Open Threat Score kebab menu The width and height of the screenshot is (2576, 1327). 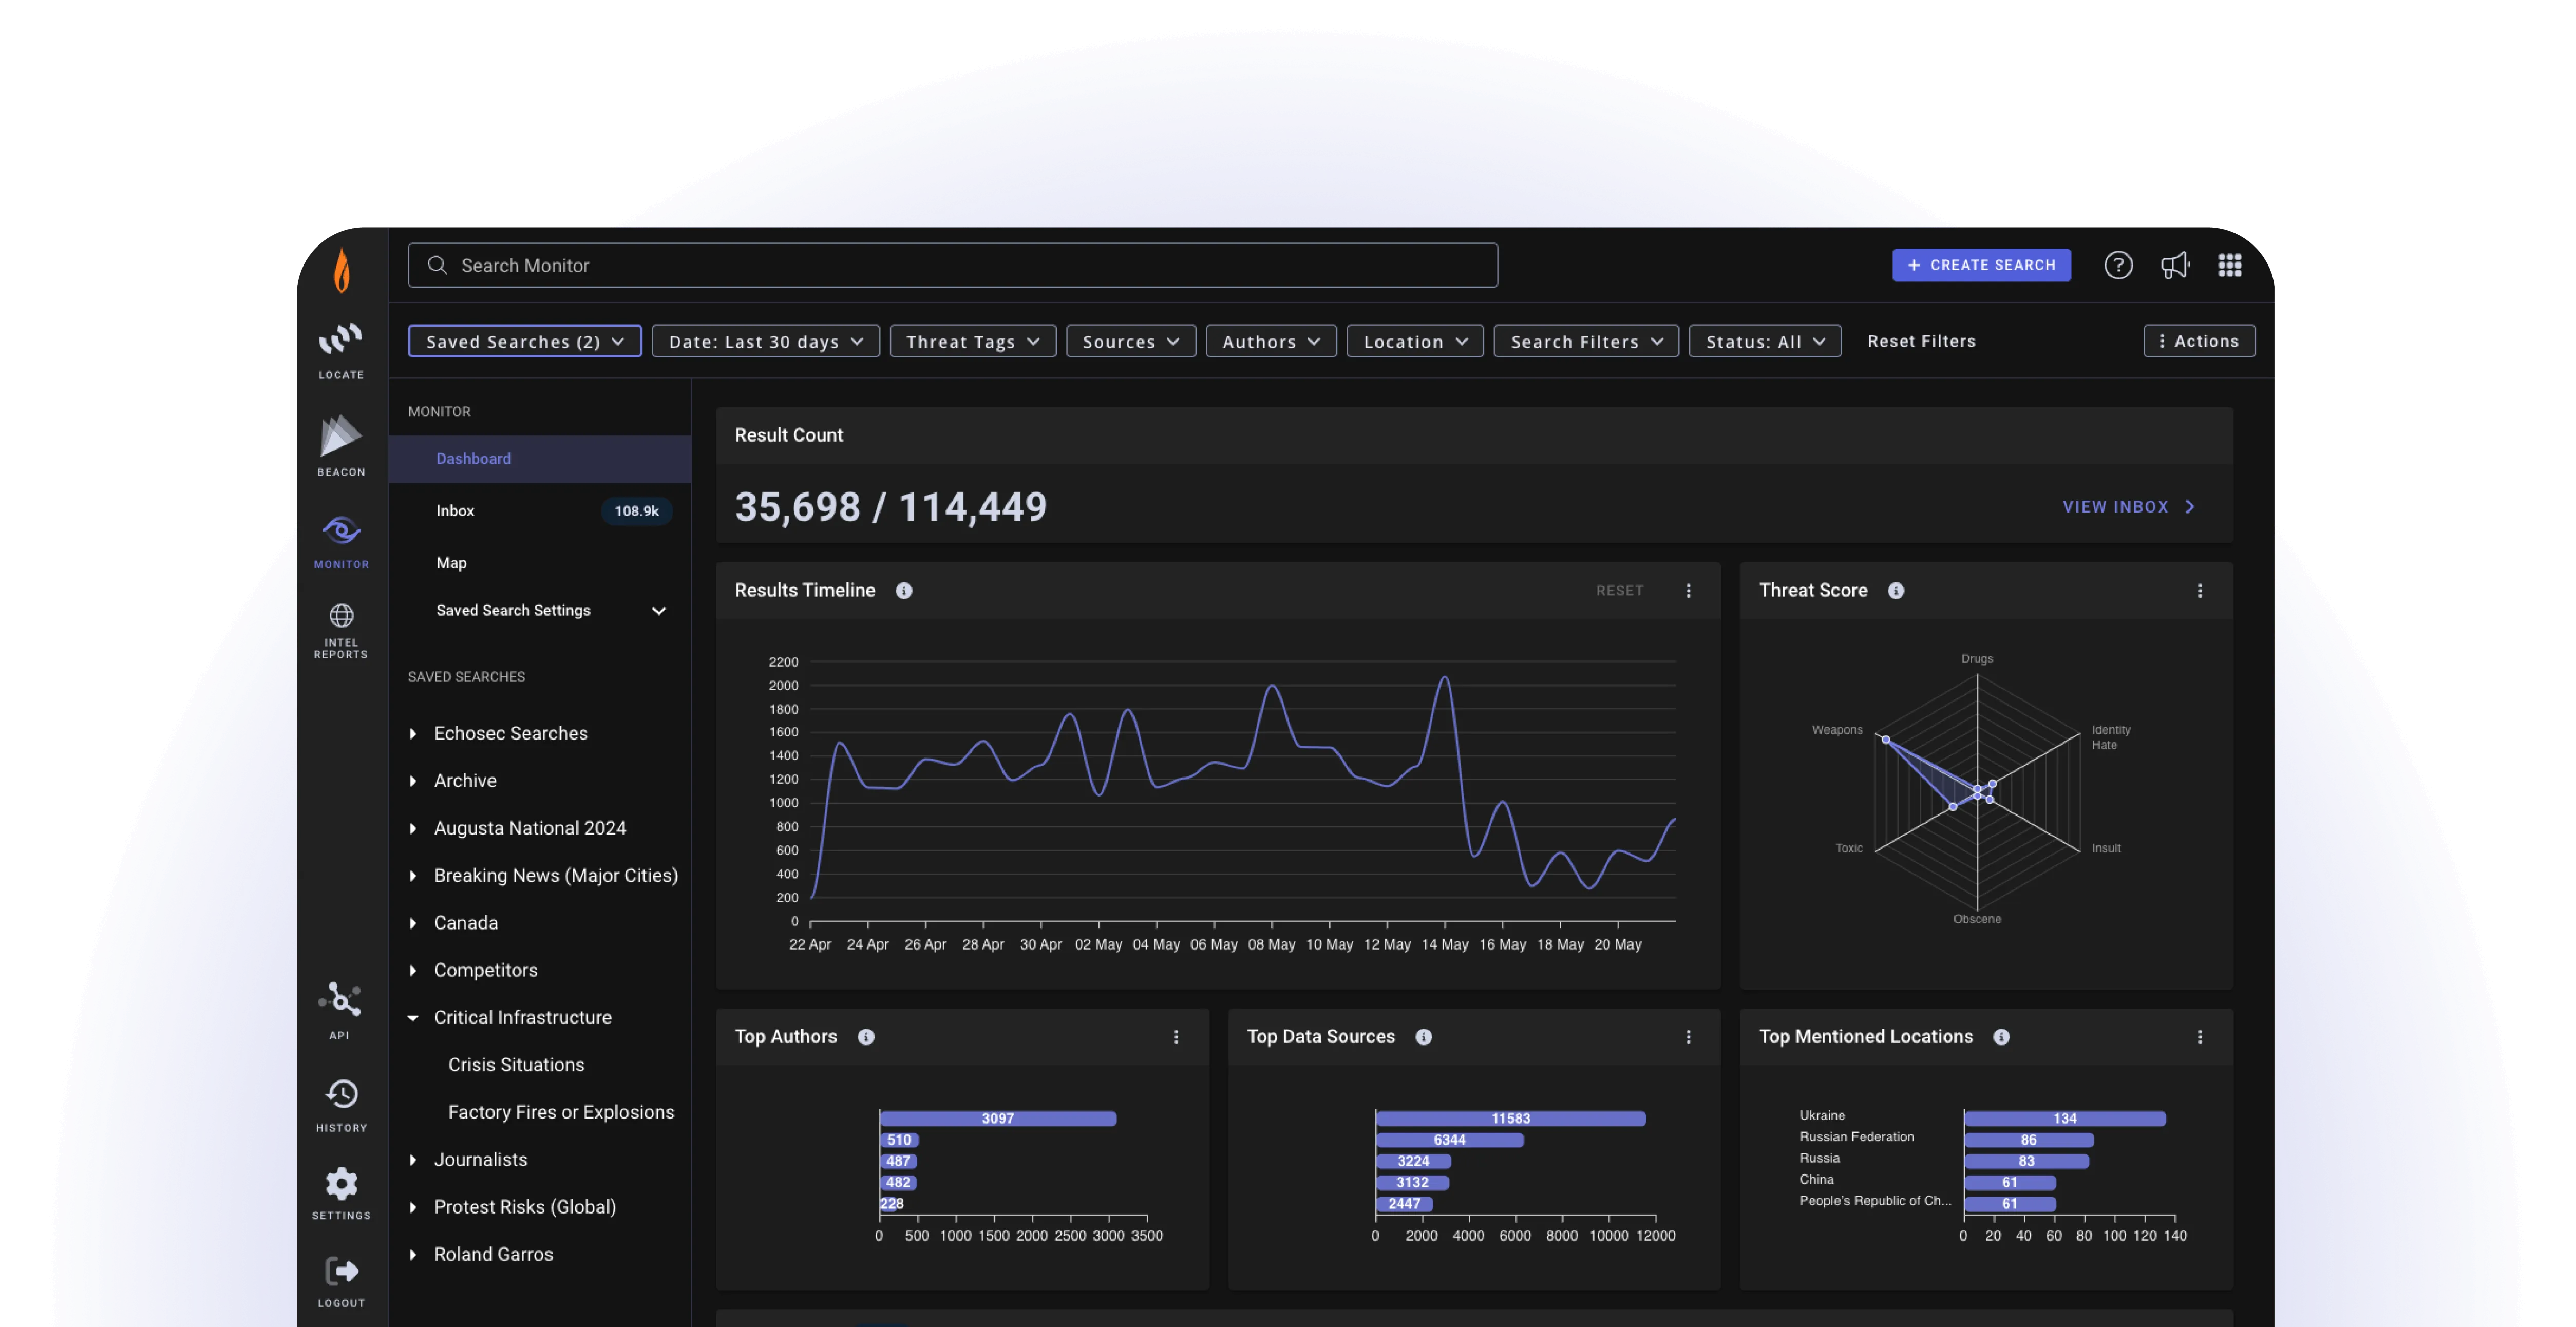(2199, 591)
